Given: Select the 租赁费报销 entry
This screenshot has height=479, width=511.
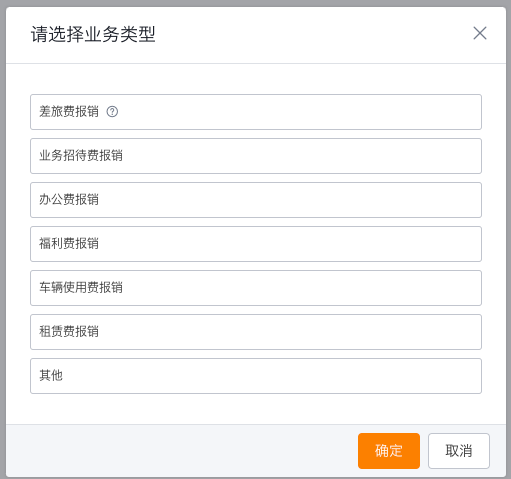Looking at the screenshot, I should [256, 332].
